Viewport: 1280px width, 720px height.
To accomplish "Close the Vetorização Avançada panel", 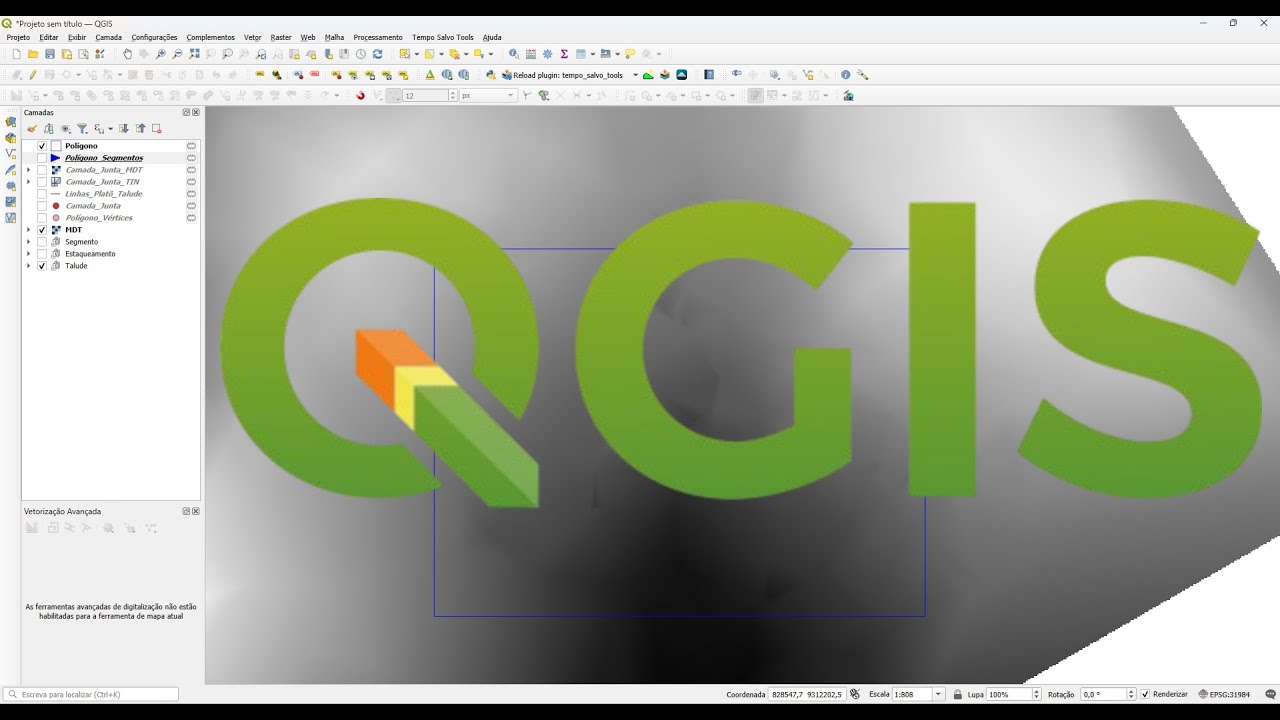I will (x=196, y=511).
